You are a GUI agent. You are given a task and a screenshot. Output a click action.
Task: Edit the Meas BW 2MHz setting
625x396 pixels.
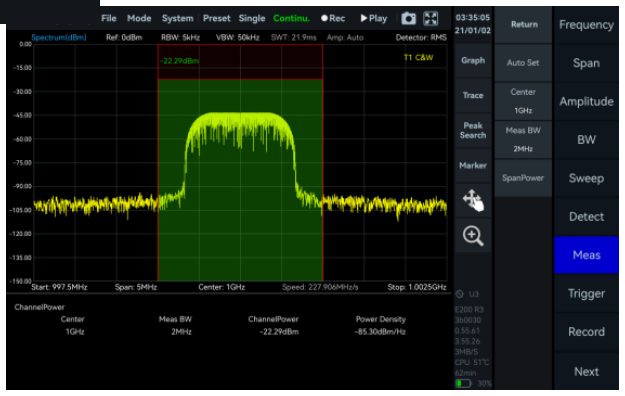[523, 140]
